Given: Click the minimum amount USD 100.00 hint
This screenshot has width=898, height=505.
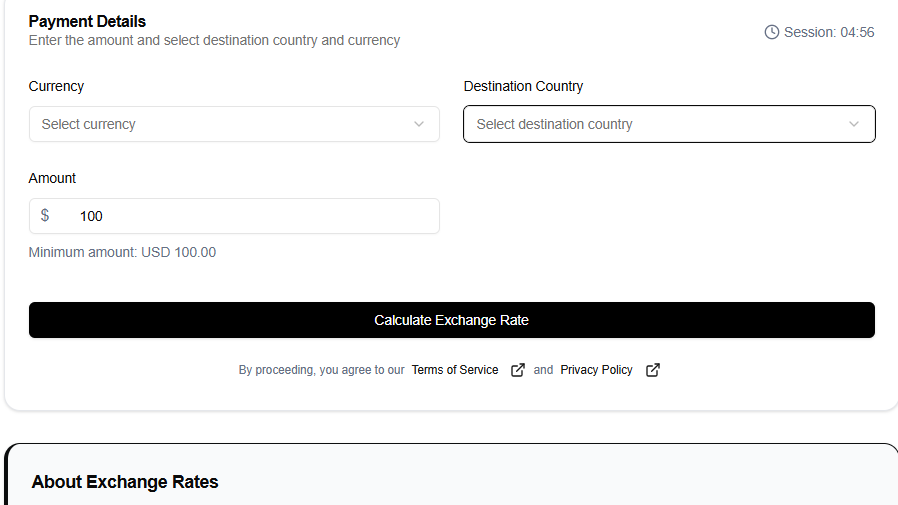Looking at the screenshot, I should (122, 252).
